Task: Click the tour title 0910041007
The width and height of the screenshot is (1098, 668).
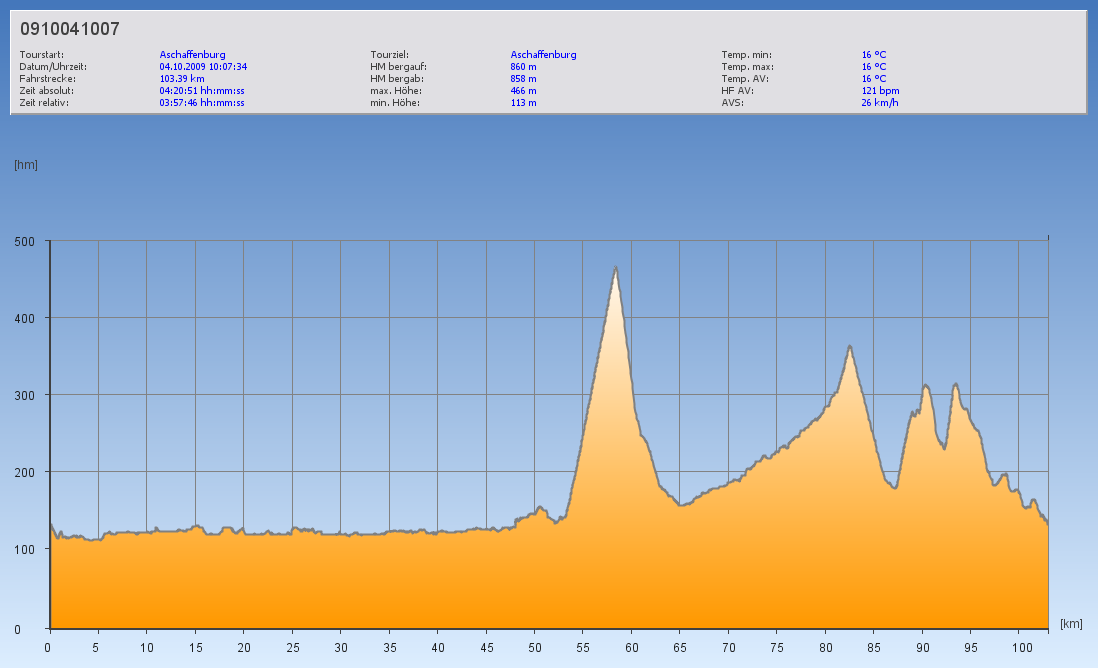Action: click(70, 29)
